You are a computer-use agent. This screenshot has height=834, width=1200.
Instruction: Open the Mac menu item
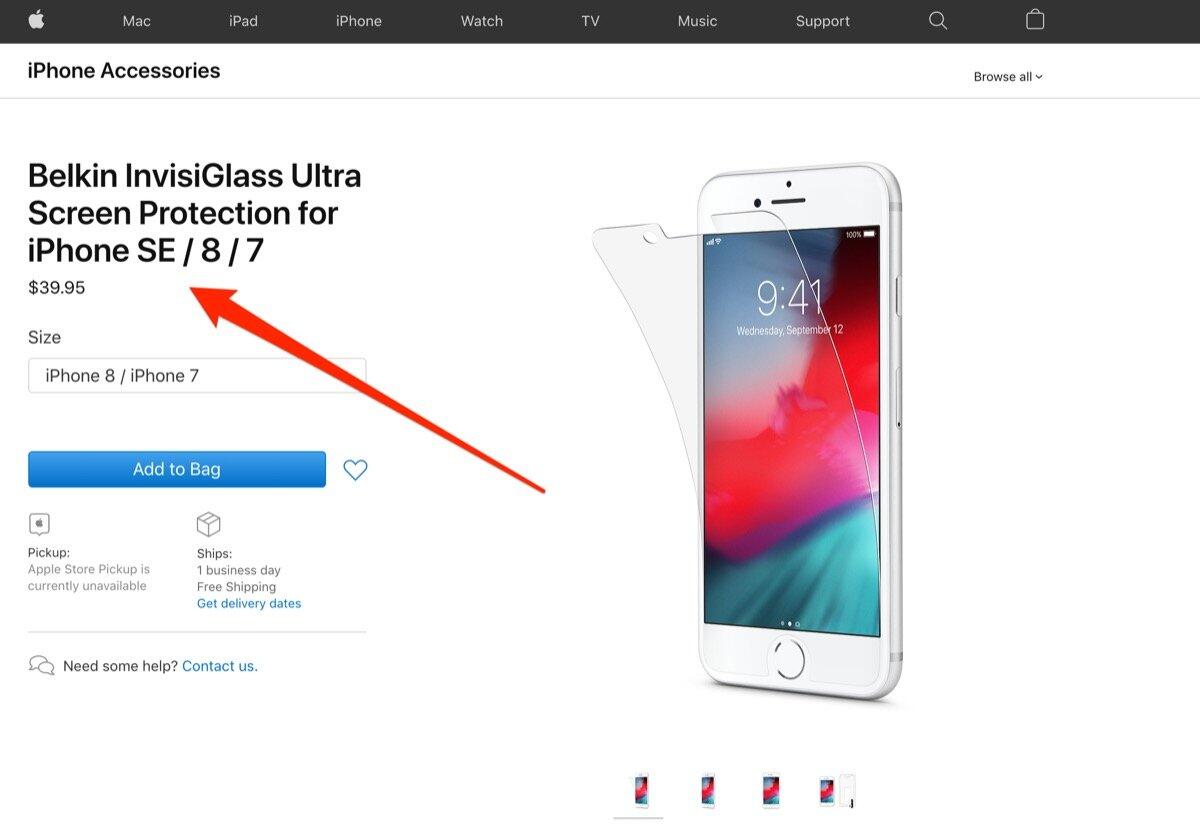(136, 21)
